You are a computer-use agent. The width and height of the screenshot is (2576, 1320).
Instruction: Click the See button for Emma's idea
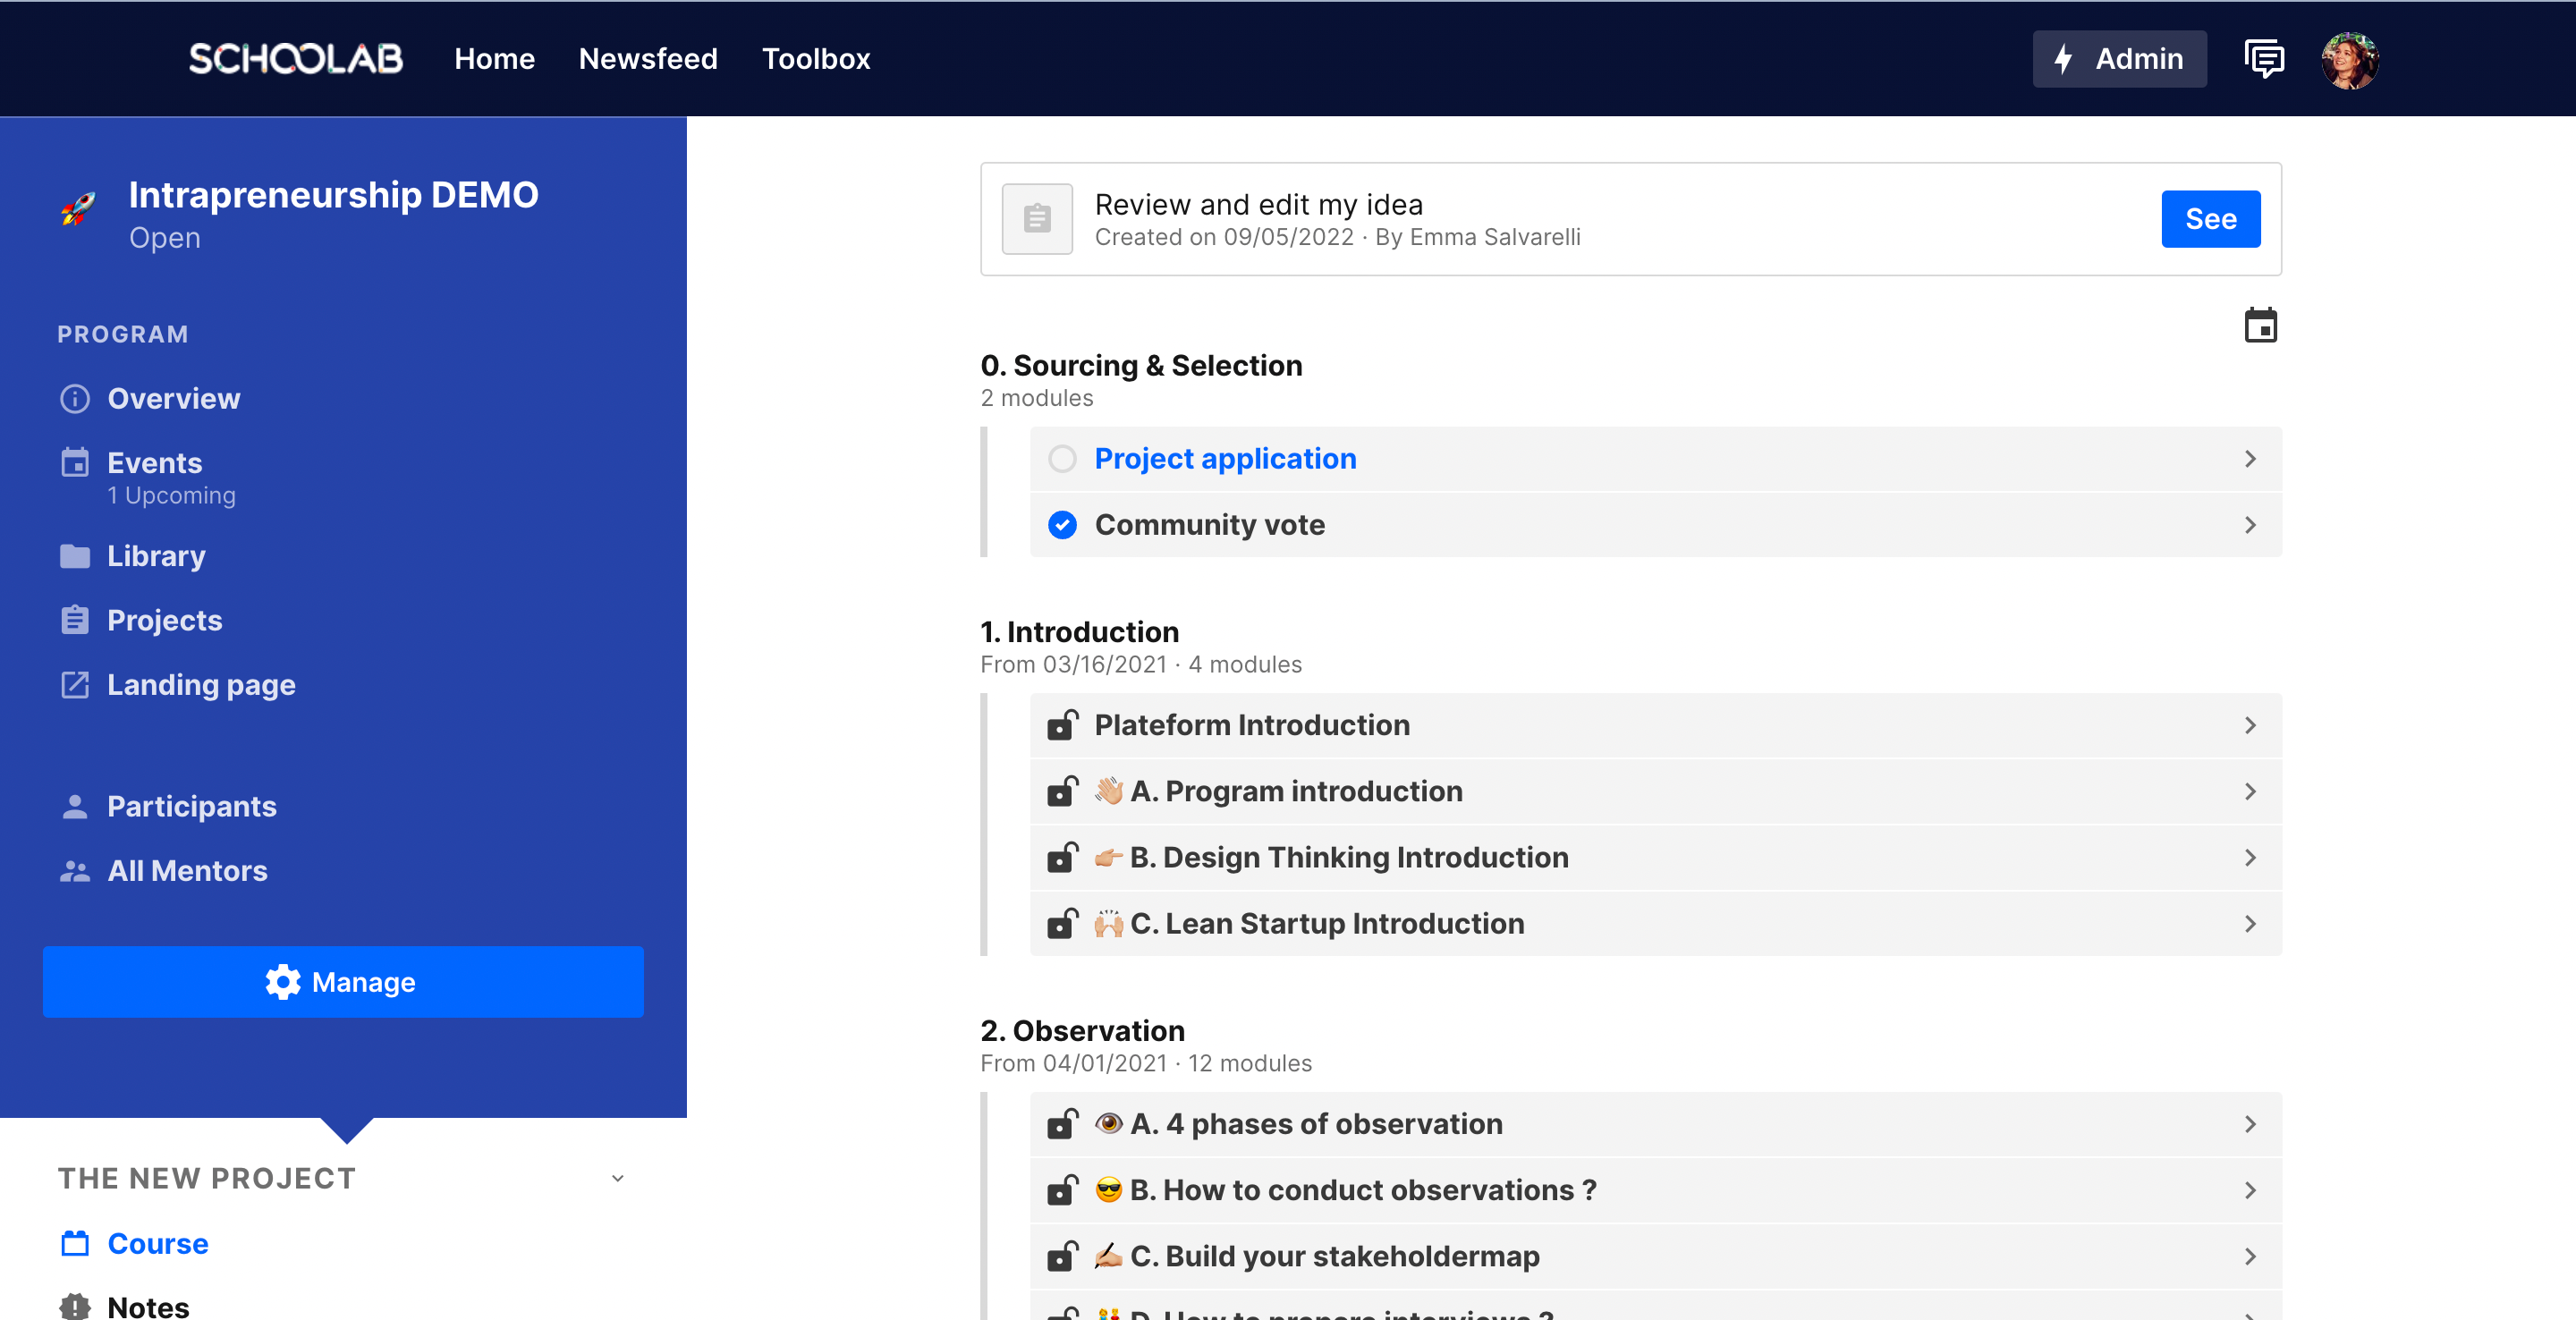[2209, 217]
